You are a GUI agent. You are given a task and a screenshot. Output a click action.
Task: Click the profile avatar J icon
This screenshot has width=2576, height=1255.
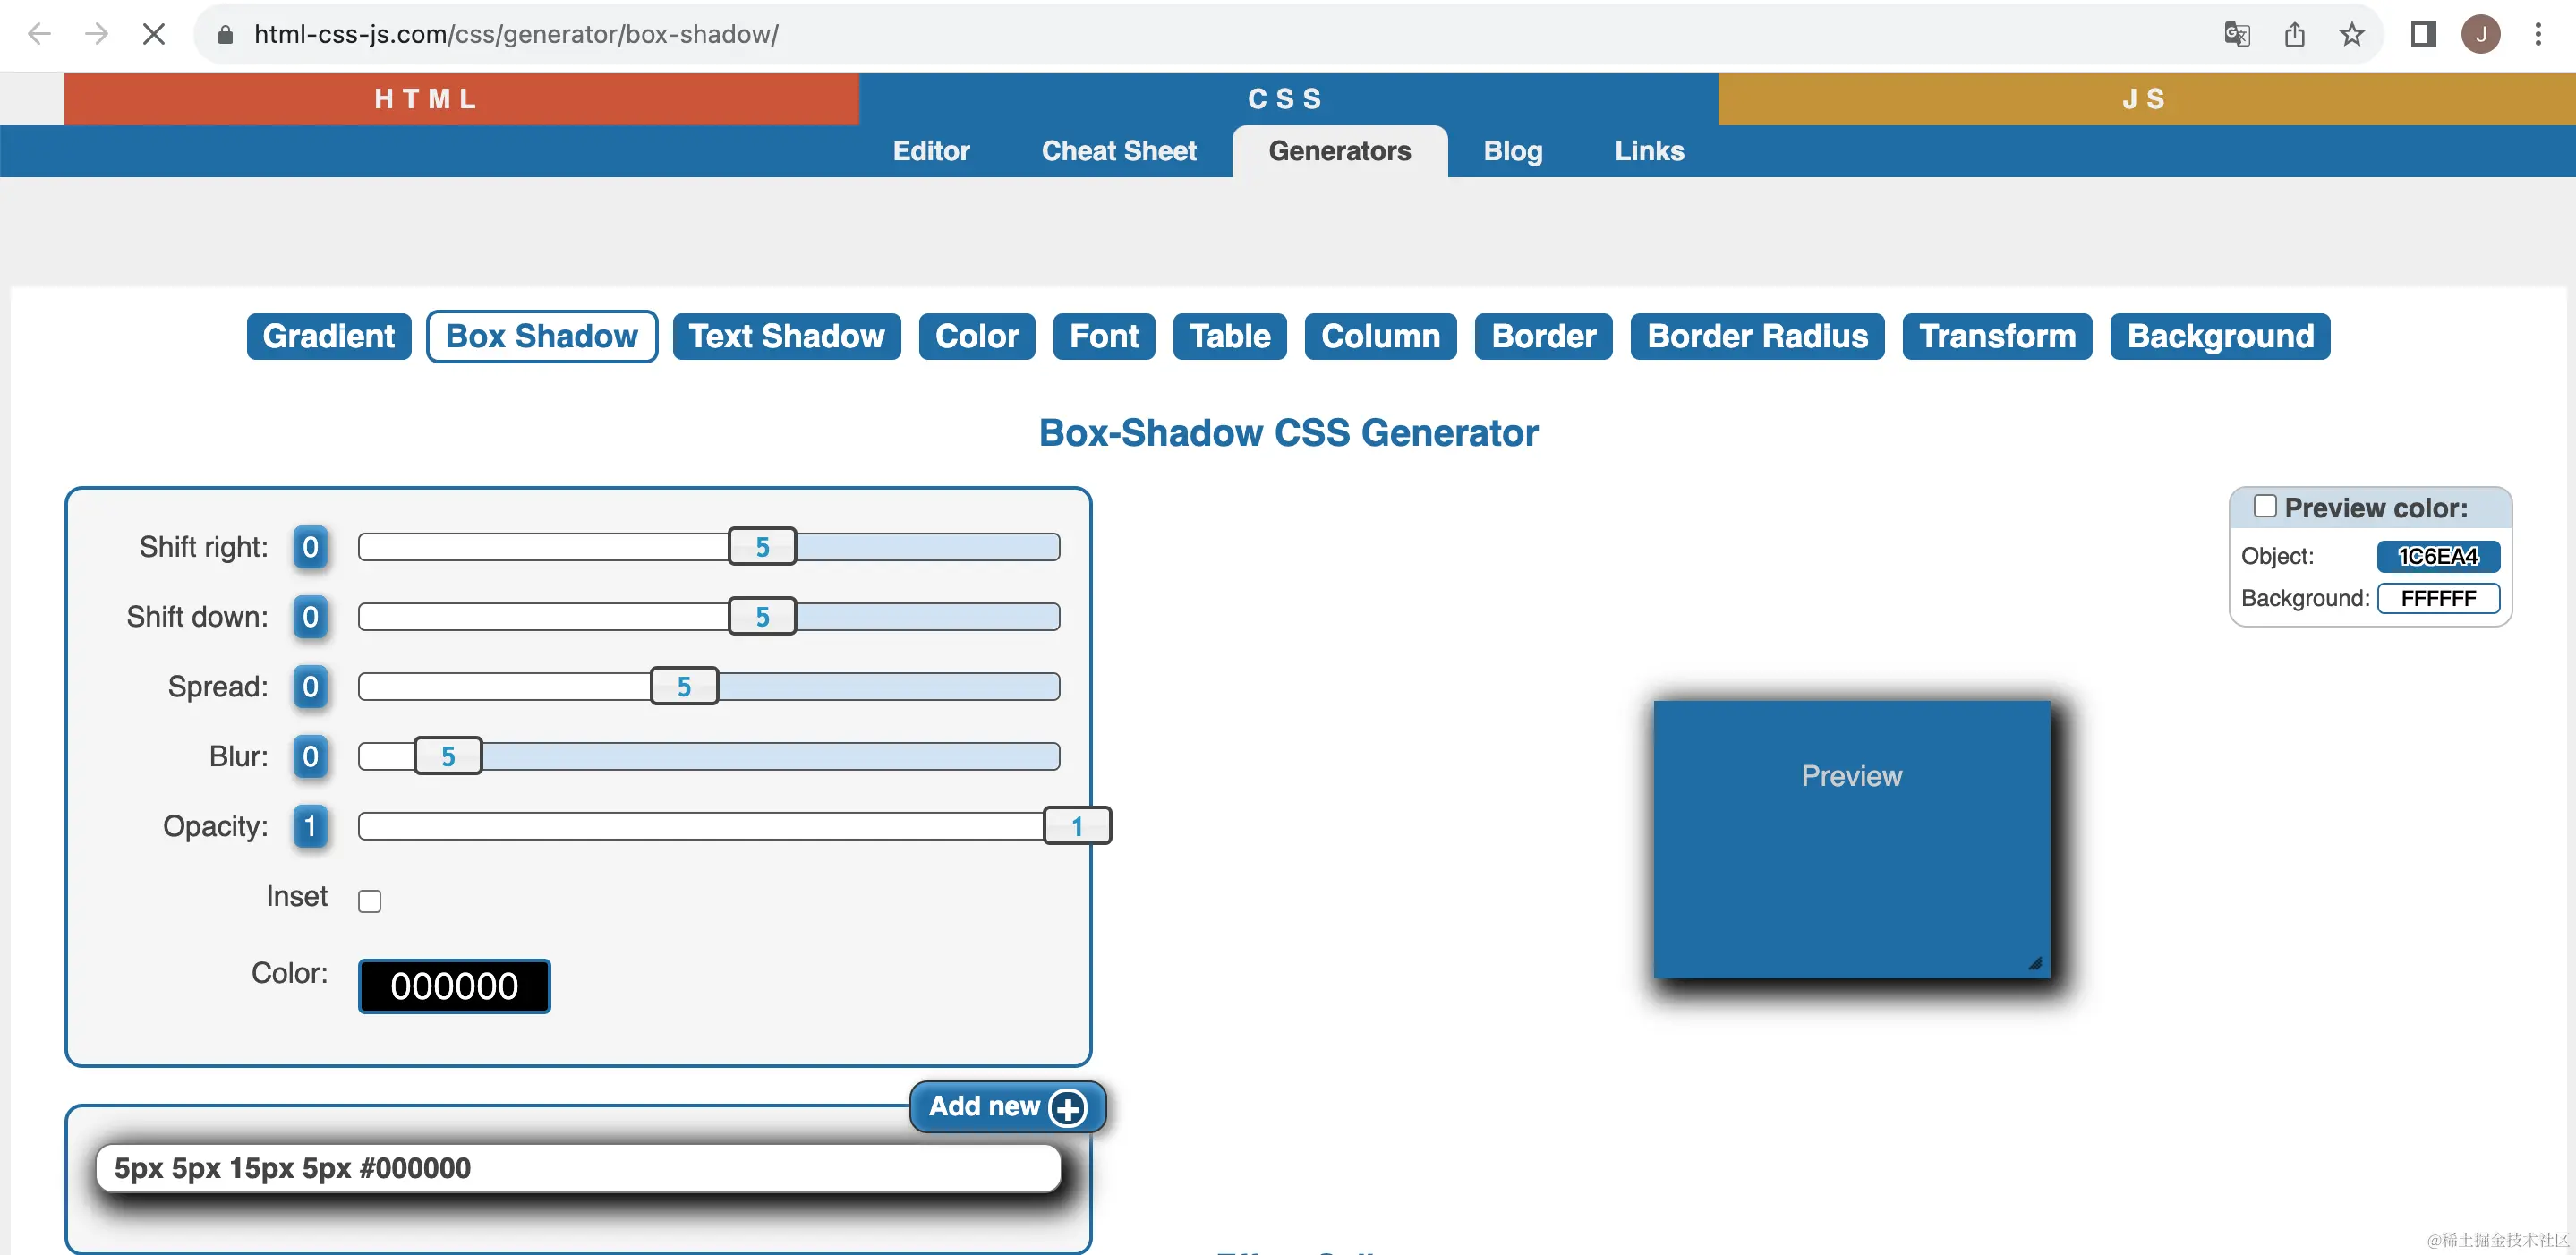click(x=2481, y=34)
